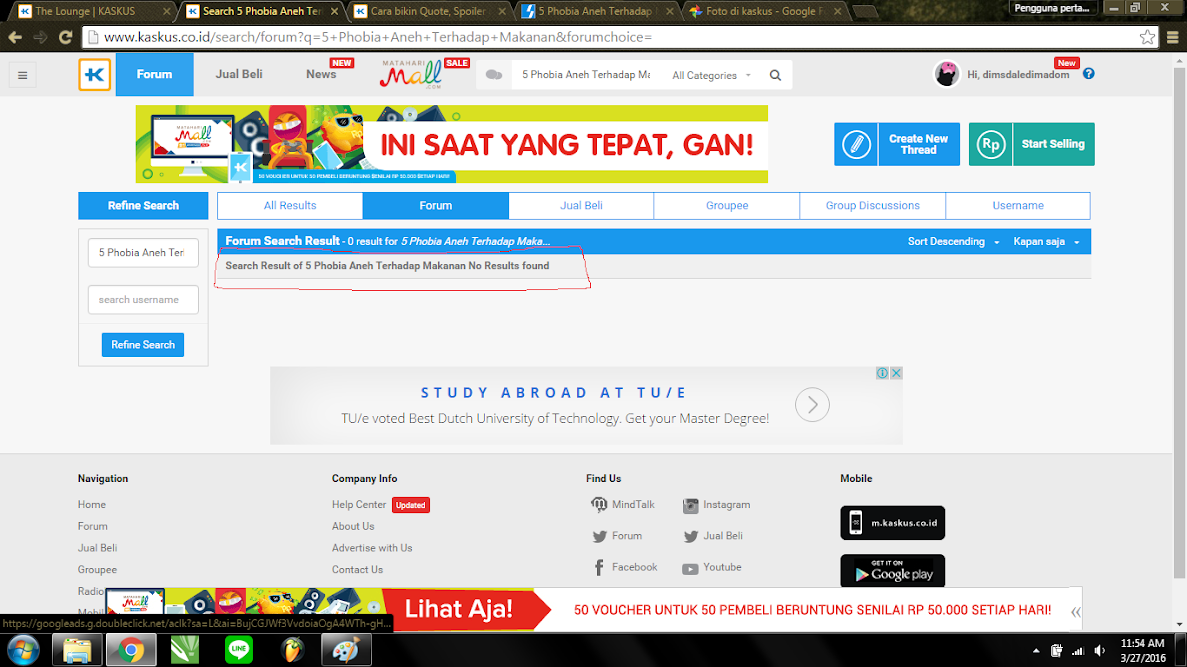Open the help question mark icon
The height and width of the screenshot is (667, 1187).
[1089, 73]
